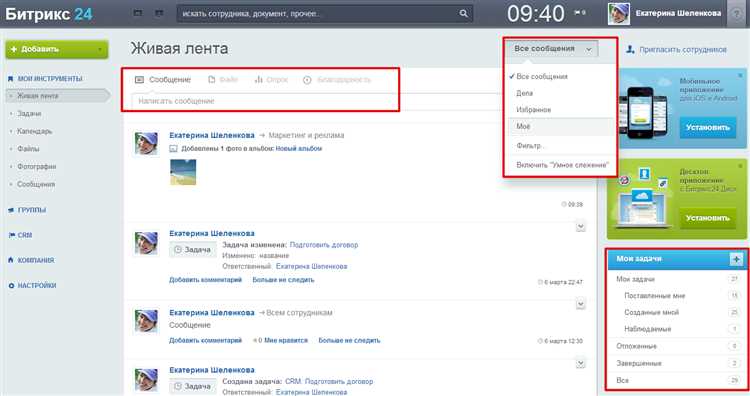Expand arrow on the Всем сотрудникам post
This screenshot has width=750, height=396.
click(x=581, y=304)
